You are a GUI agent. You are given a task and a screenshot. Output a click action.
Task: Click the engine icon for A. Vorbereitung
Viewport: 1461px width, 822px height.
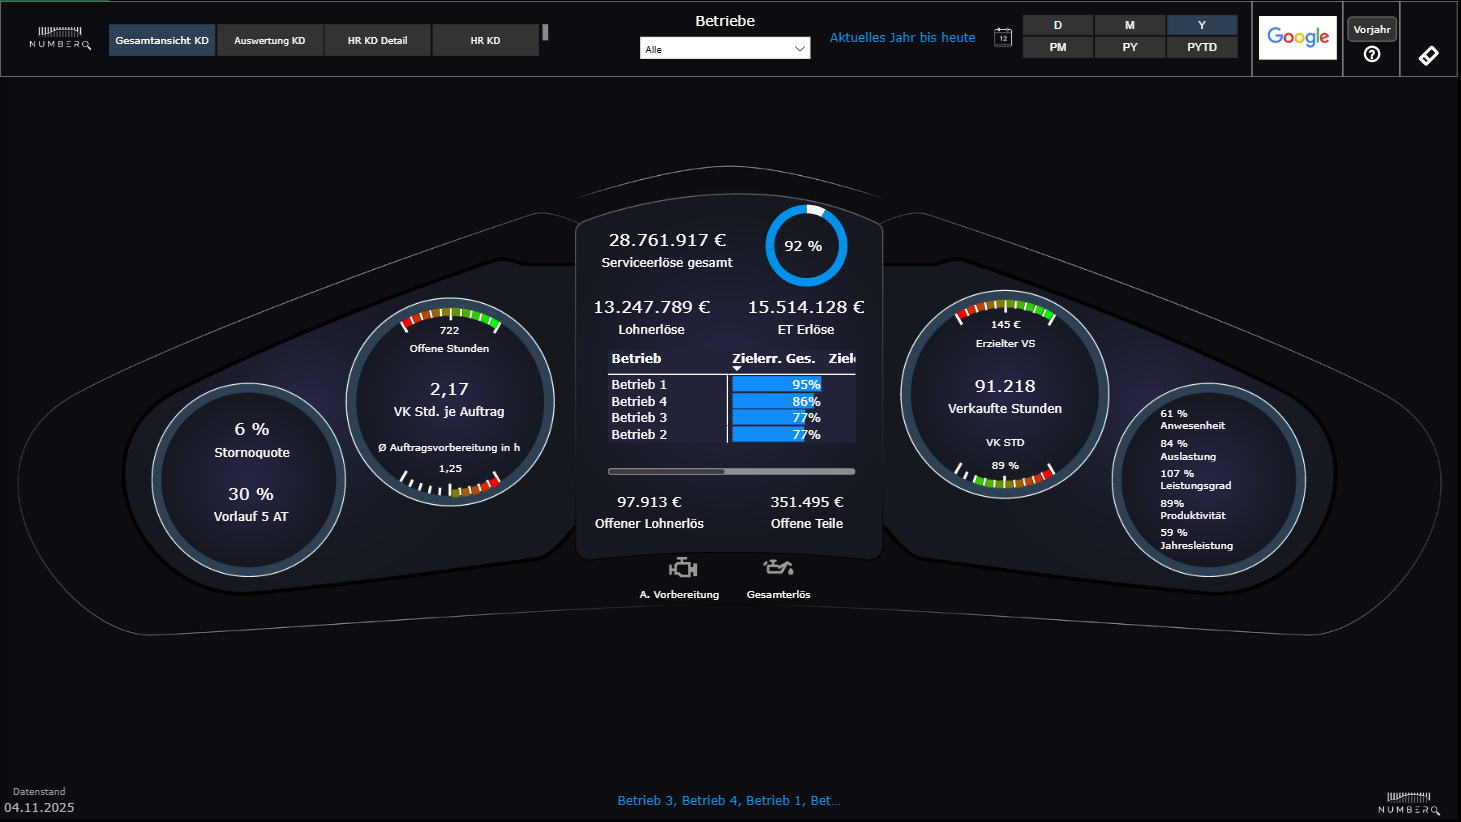(x=683, y=568)
